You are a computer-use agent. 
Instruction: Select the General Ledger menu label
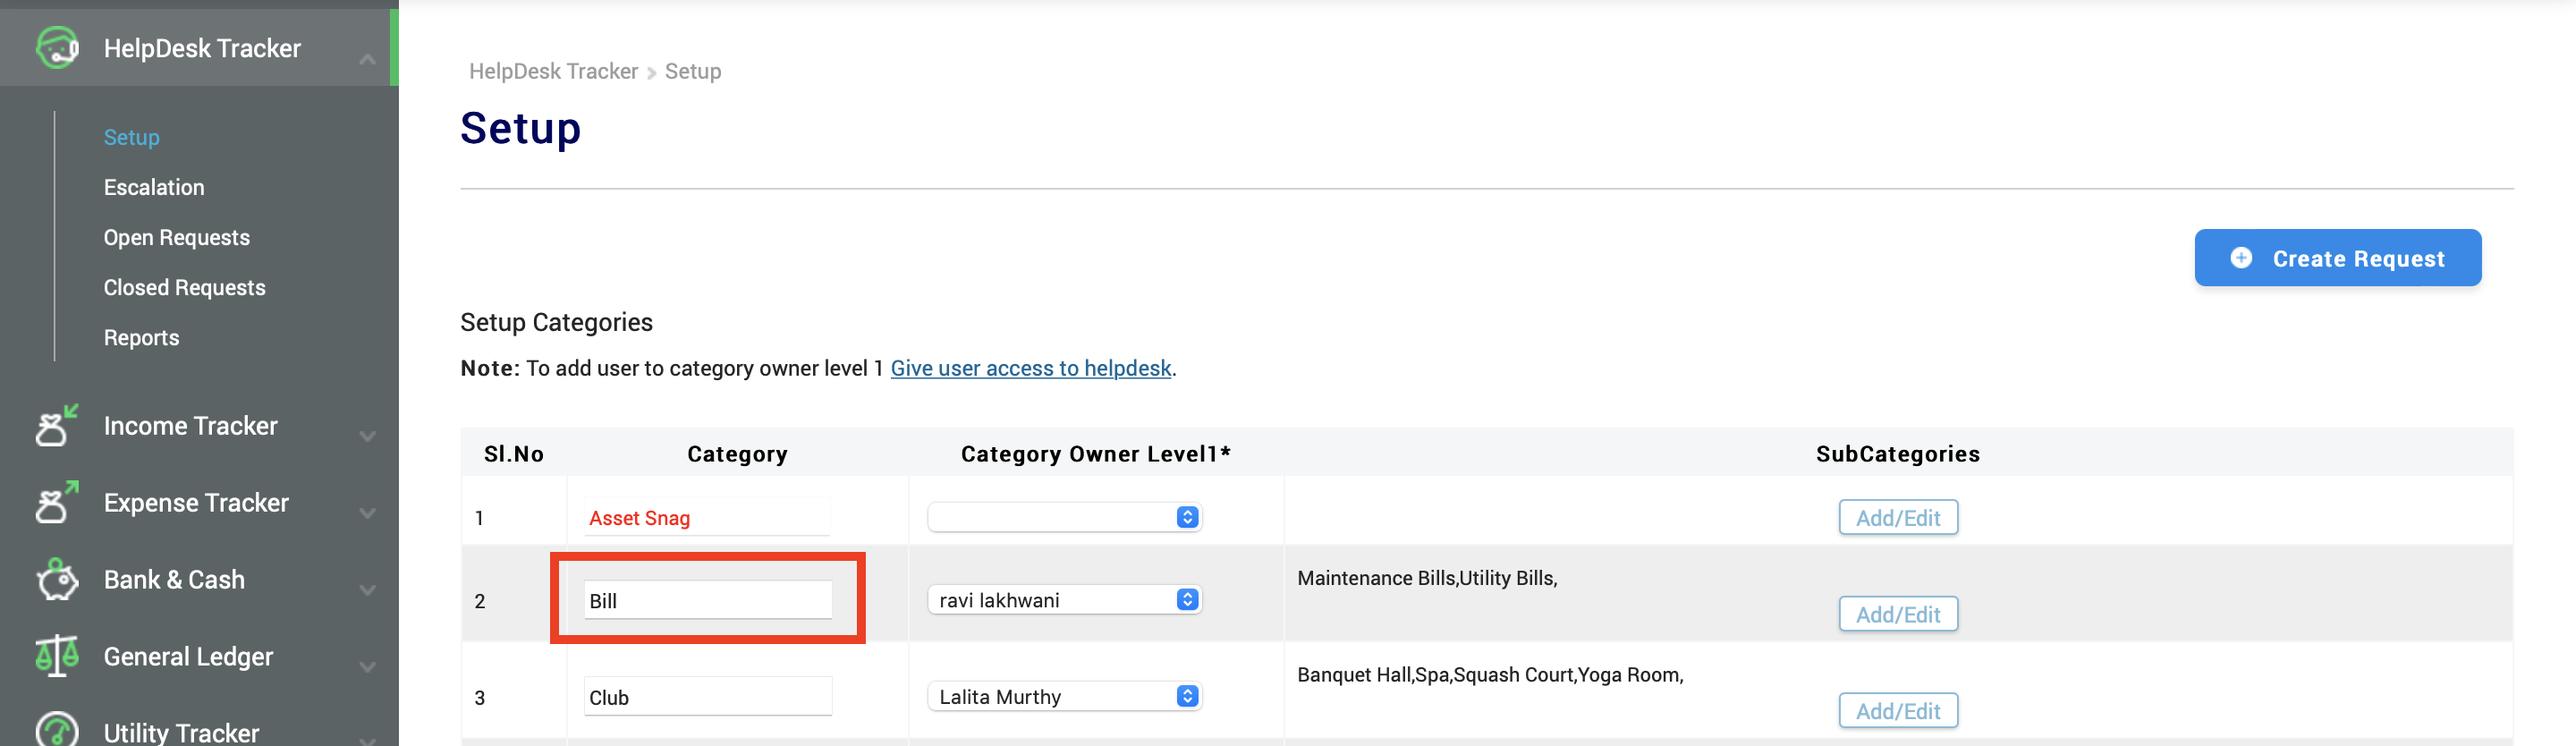(x=188, y=656)
